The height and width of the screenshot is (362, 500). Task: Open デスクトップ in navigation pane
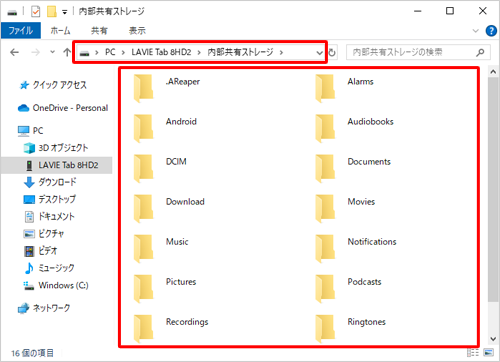click(x=57, y=199)
